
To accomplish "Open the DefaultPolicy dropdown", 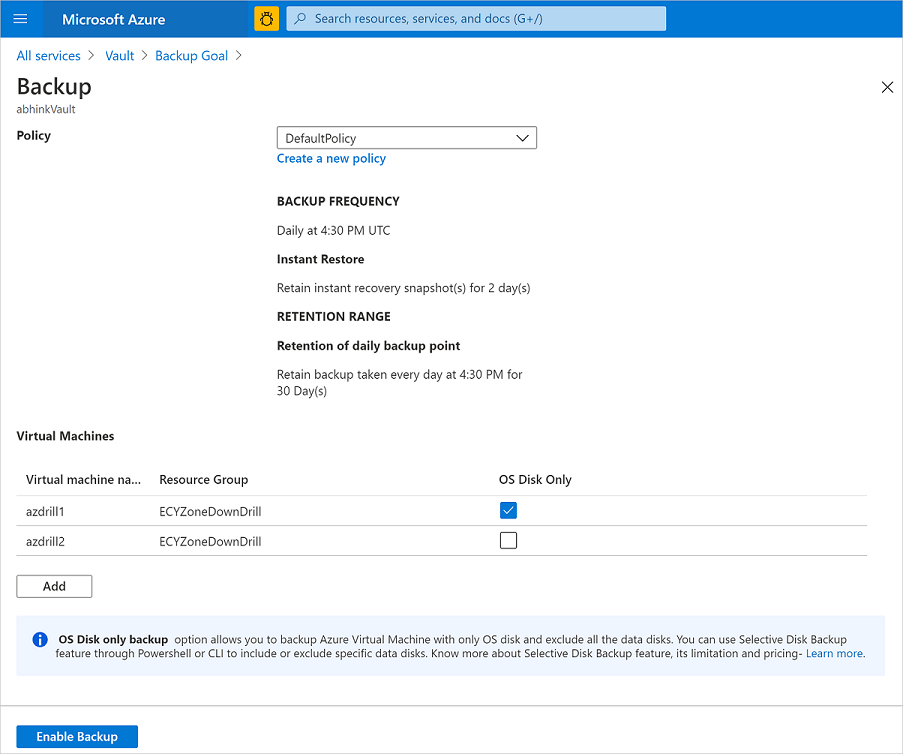I will tap(406, 137).
